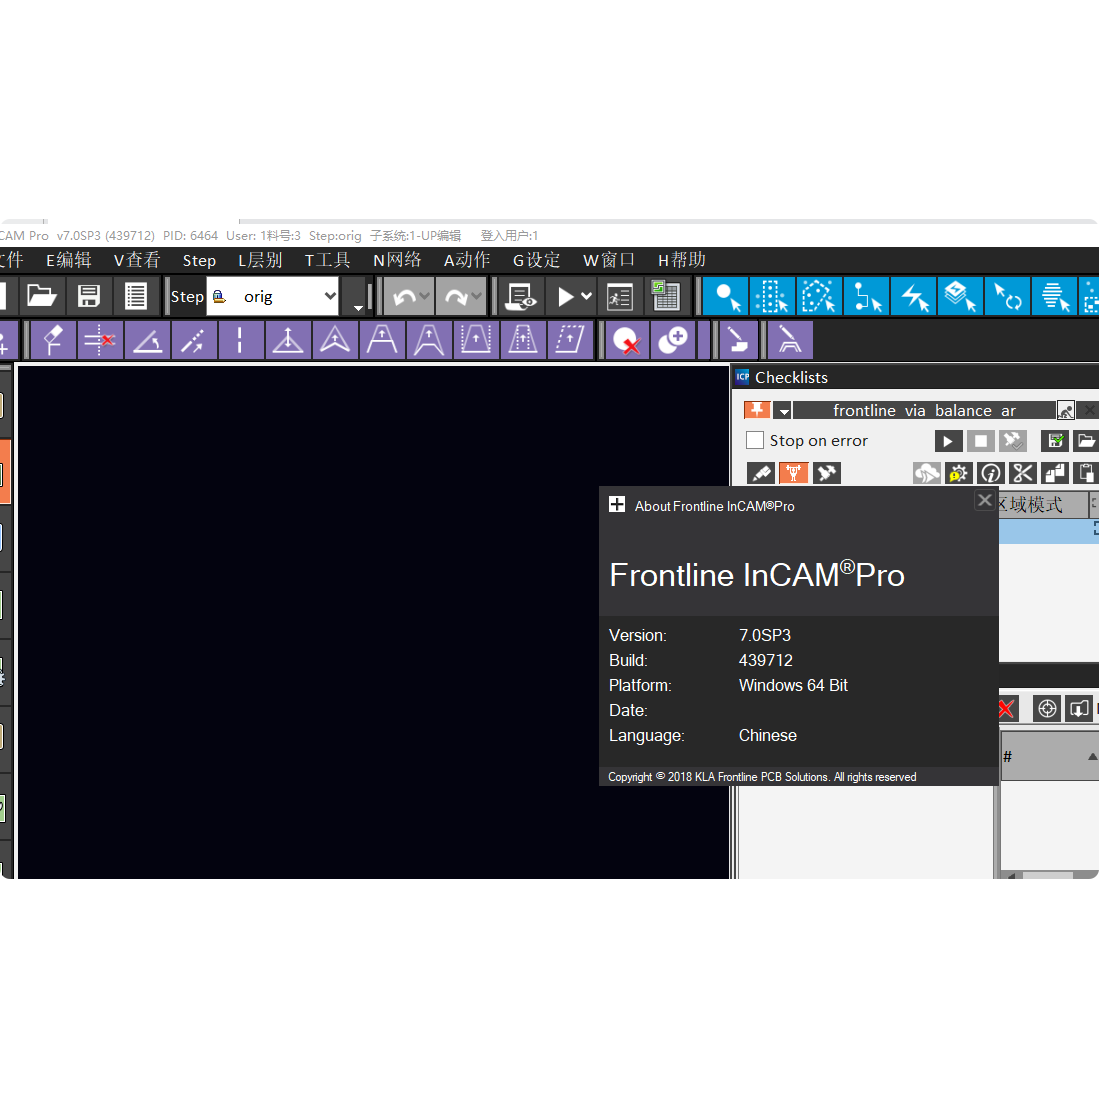The height and width of the screenshot is (1099, 1099).
Task: Click the triangle with up-down arrow tool
Action: [x=287, y=341]
